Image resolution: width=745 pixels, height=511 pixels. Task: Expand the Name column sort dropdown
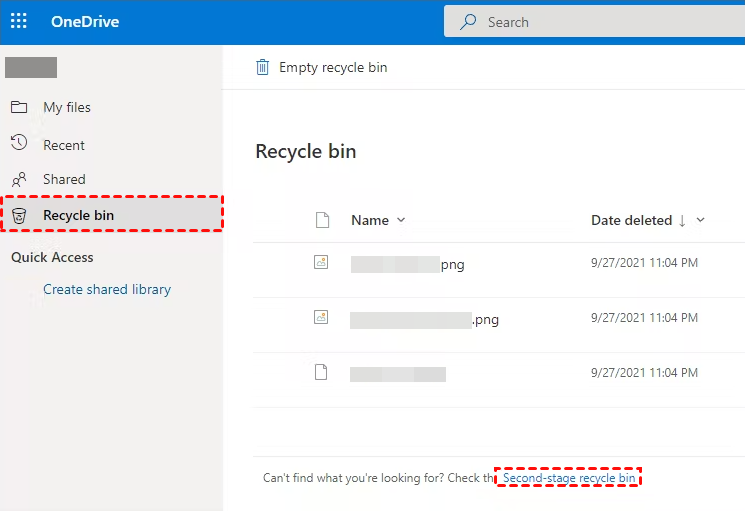coord(401,220)
